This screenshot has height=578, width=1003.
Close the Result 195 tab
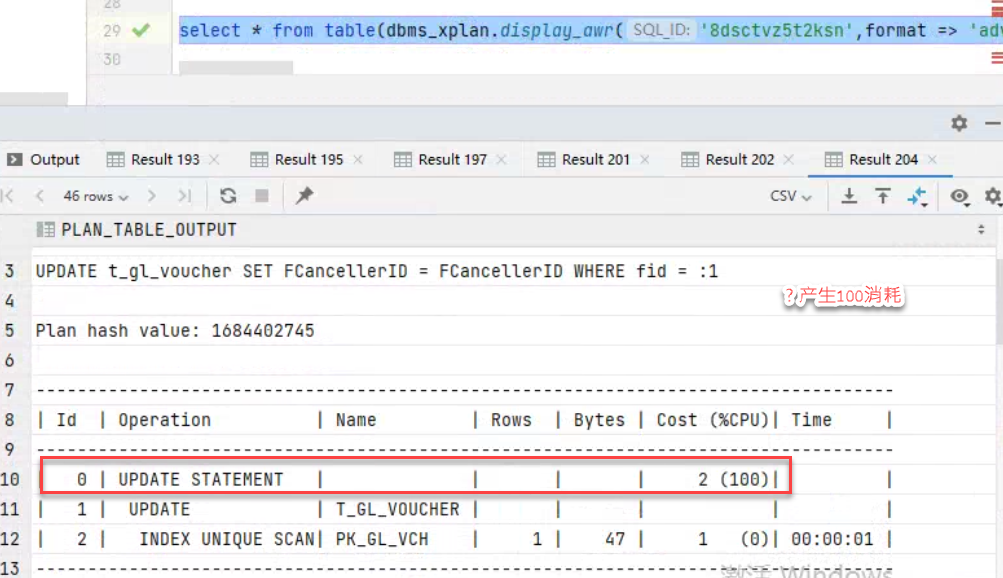pos(358,159)
